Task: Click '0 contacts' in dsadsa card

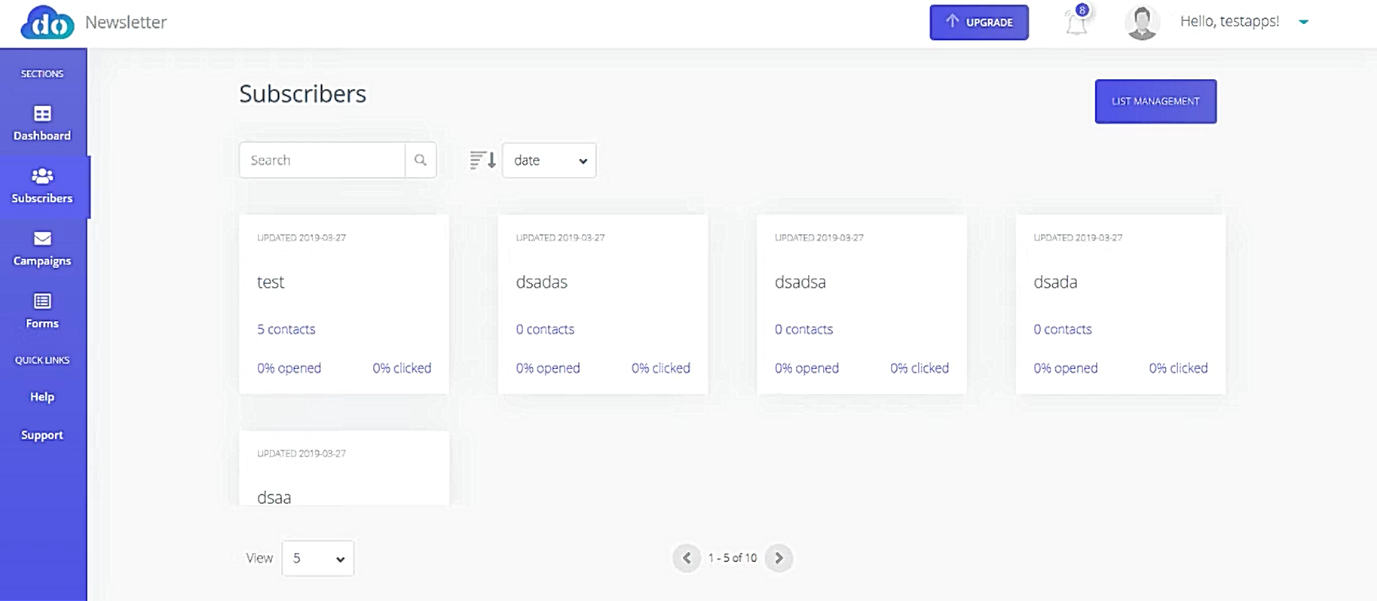Action: (x=804, y=329)
